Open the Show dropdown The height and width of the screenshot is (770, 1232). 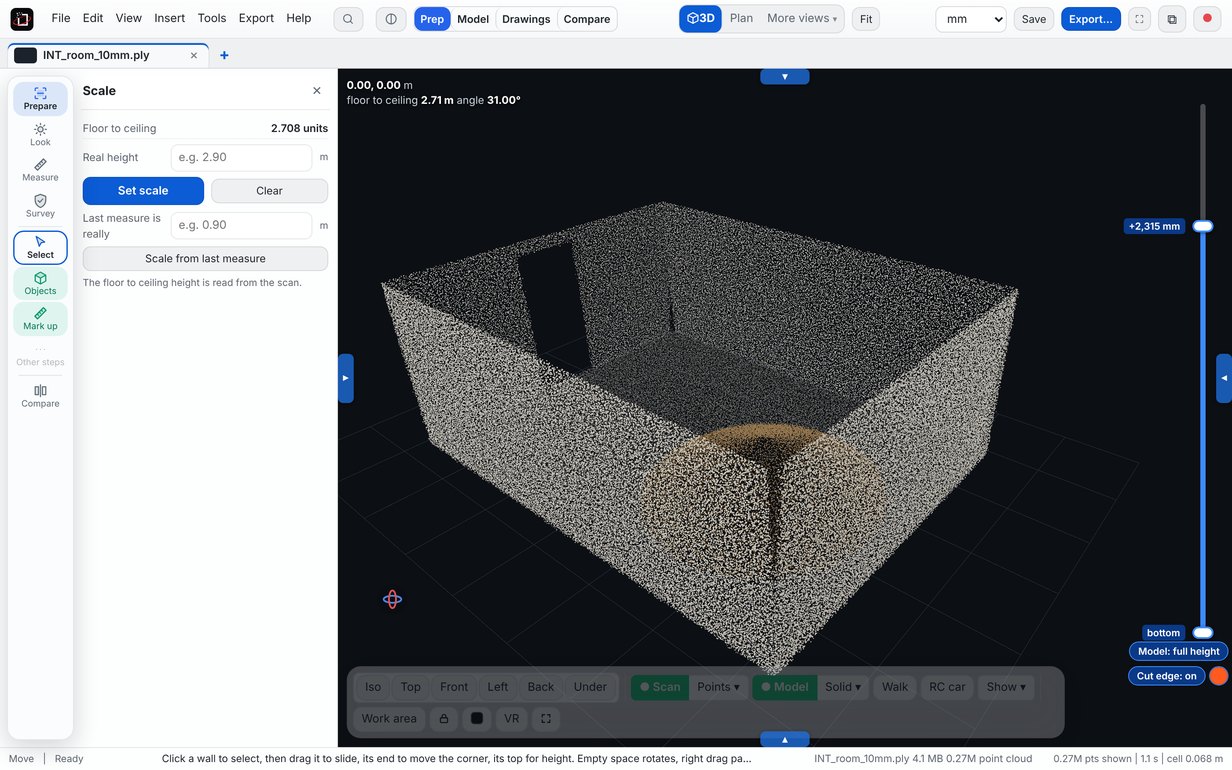point(1006,687)
